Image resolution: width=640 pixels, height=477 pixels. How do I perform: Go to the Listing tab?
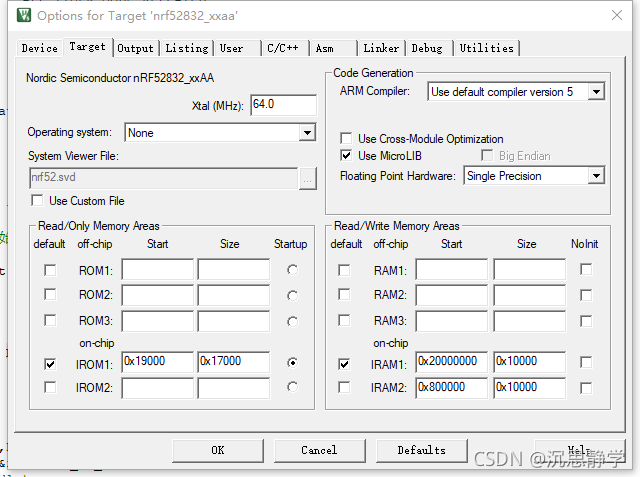pos(187,48)
